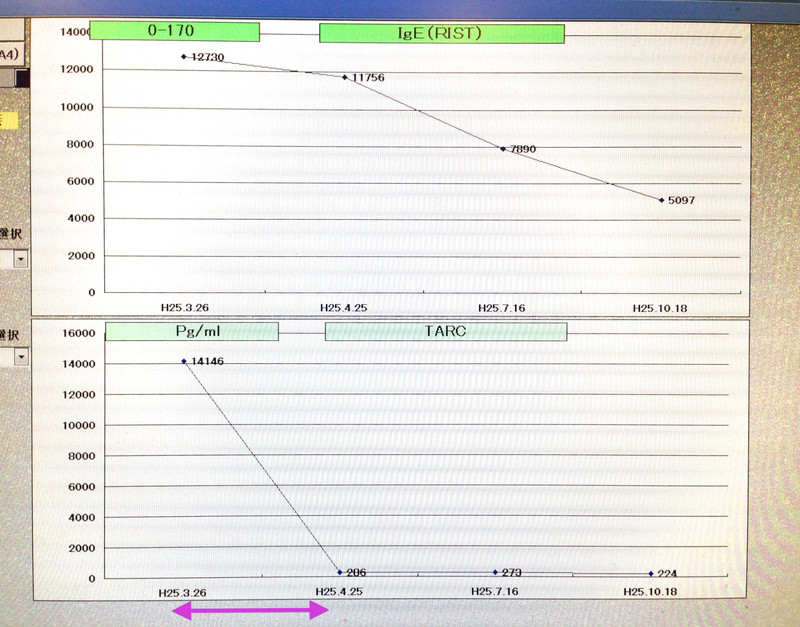
Task: Click the yellow highlighted field on left
Action: [9, 119]
